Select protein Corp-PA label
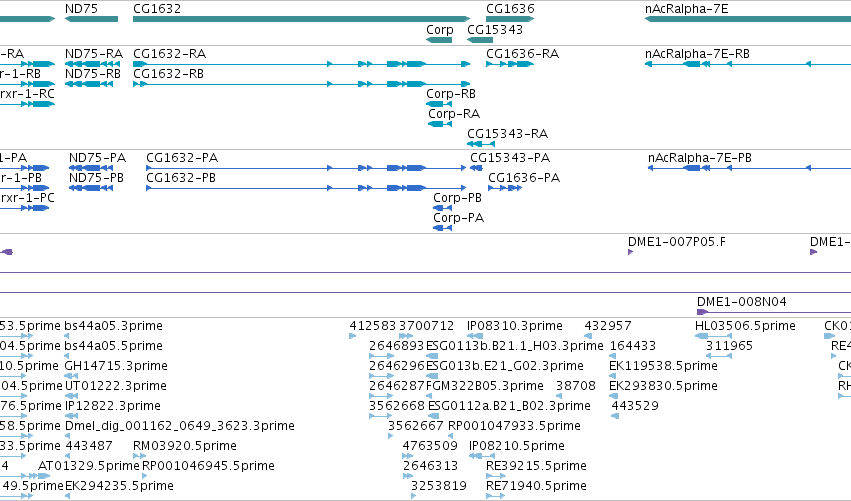 click(x=459, y=218)
